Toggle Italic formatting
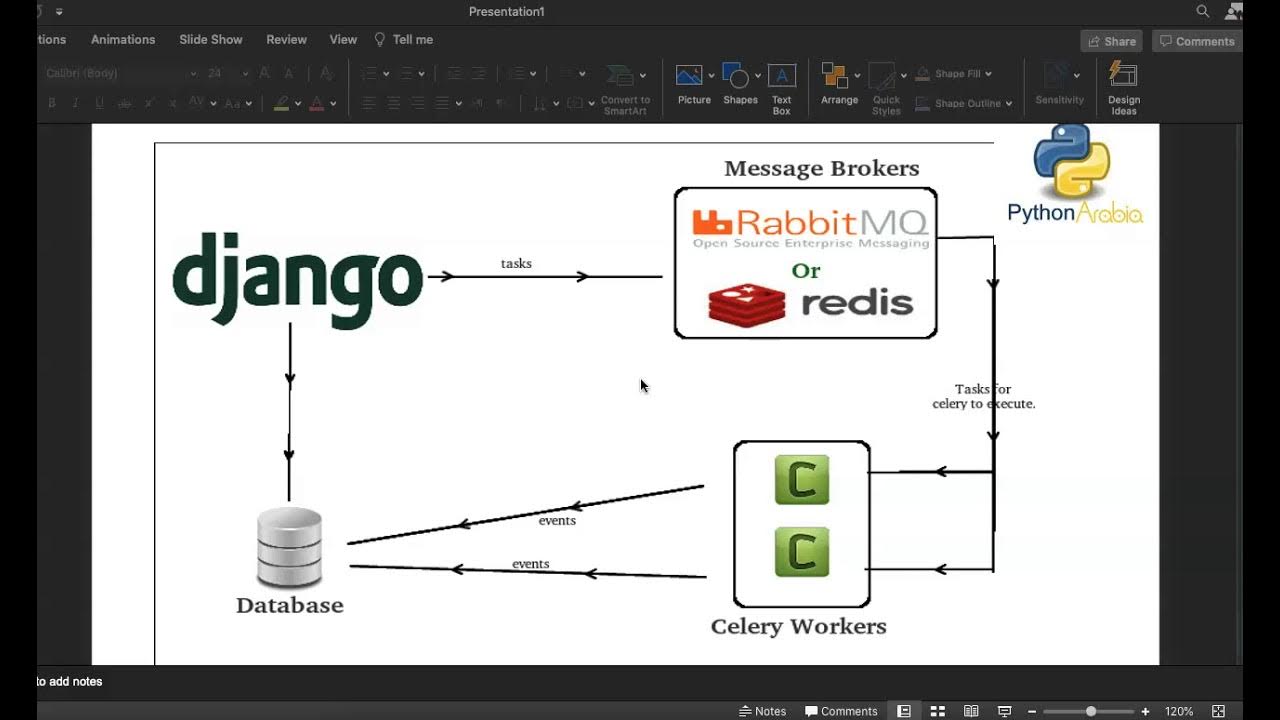The width and height of the screenshot is (1280, 720). coord(75,103)
